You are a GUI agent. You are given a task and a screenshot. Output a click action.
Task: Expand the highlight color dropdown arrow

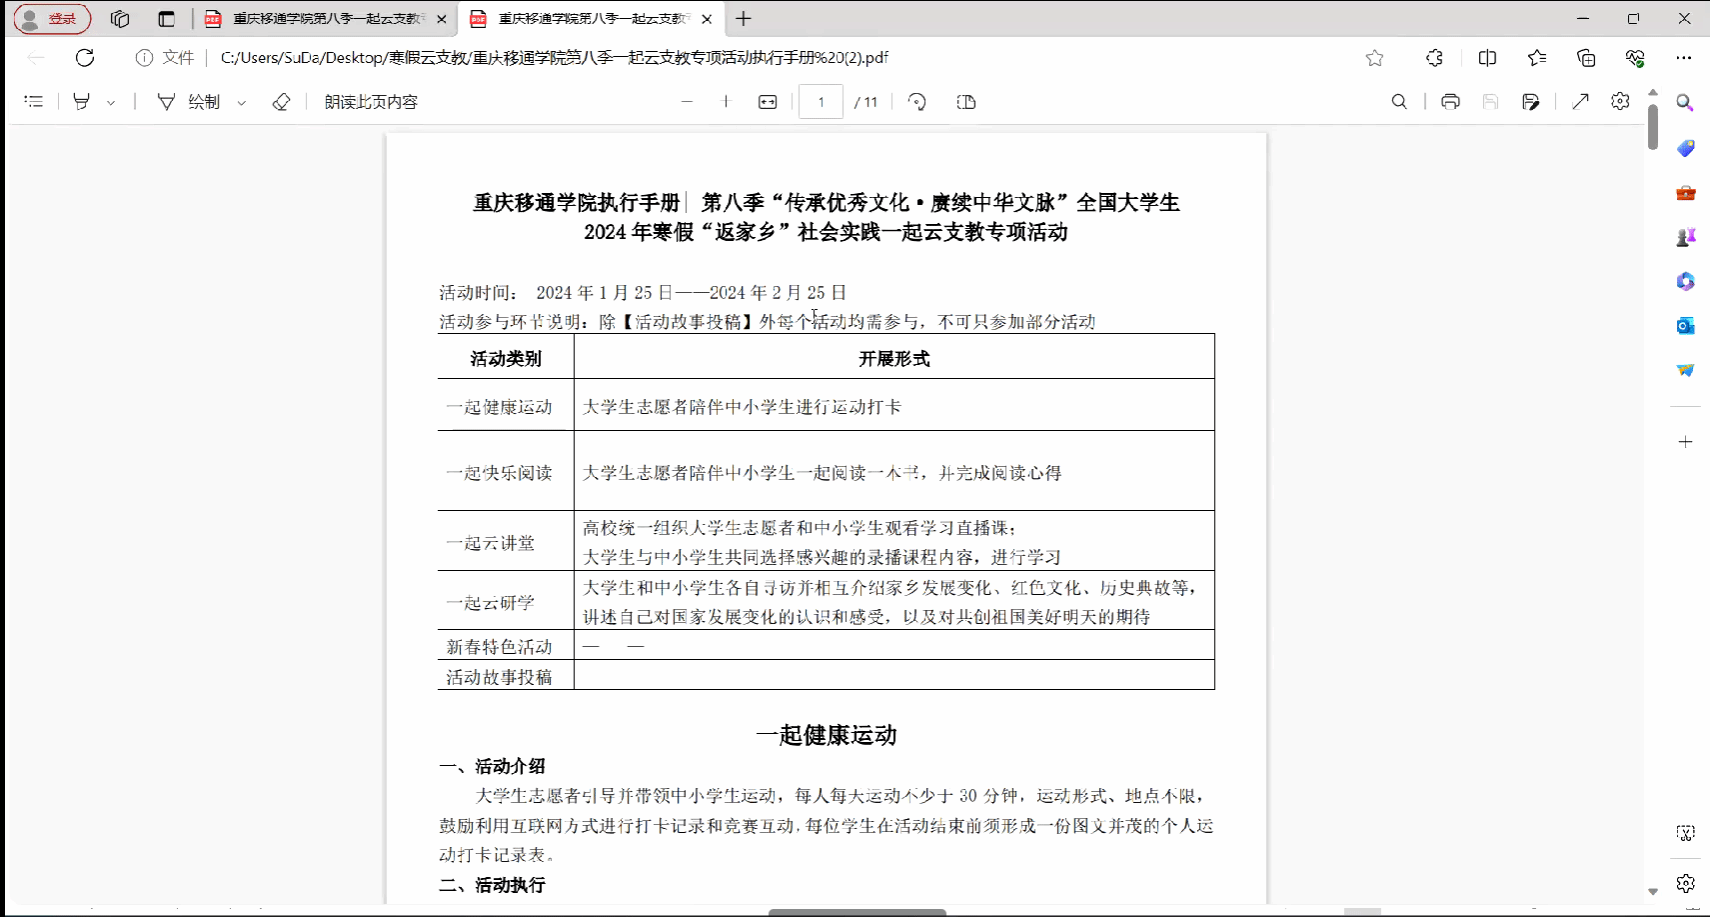coord(111,102)
